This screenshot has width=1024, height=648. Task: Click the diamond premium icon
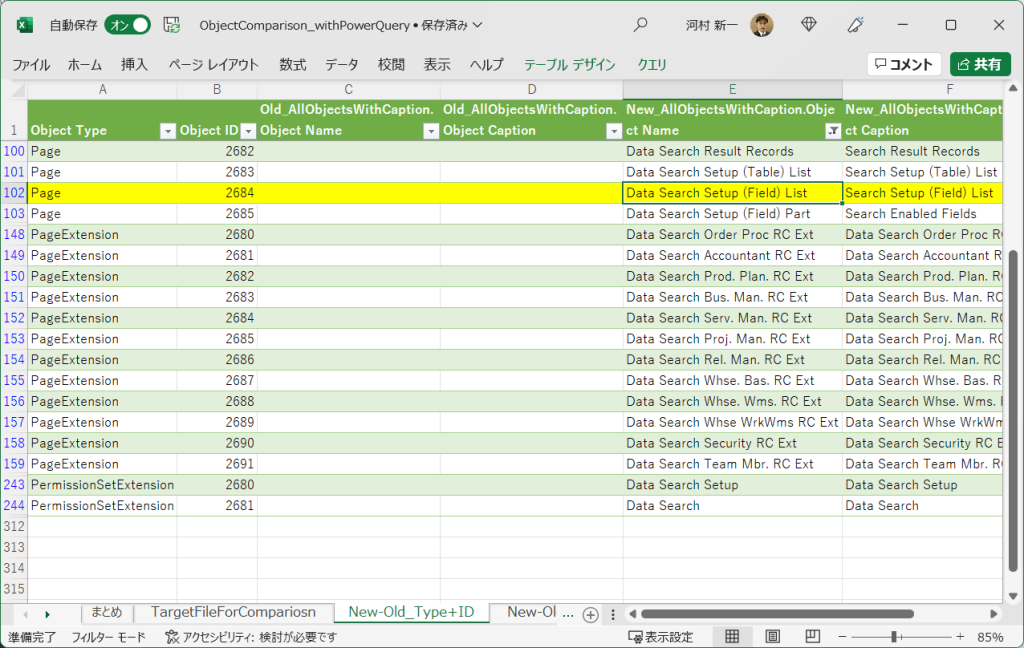(809, 25)
